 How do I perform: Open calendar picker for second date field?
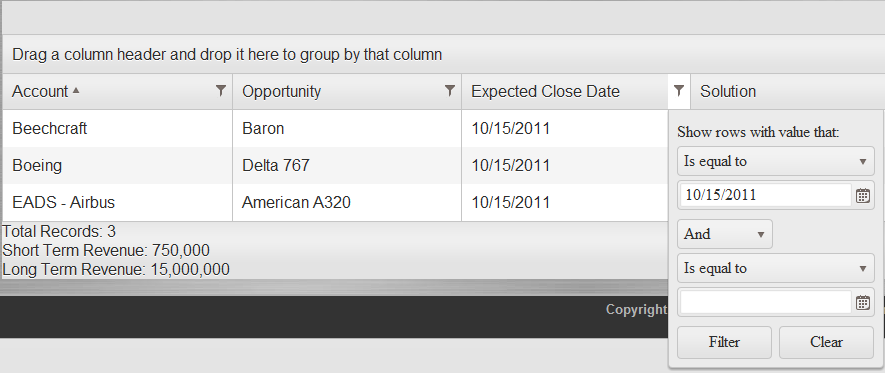tap(862, 303)
